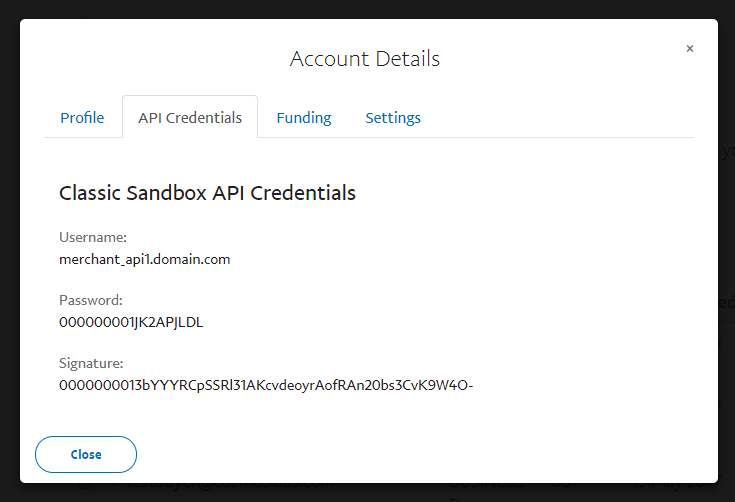Switch to the Profile tab
The width and height of the screenshot is (735, 502).
click(x=82, y=118)
